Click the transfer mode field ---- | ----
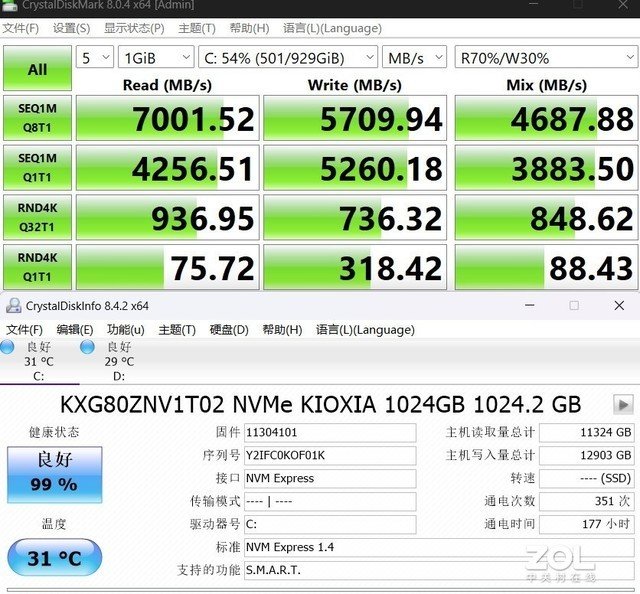640x594 pixels. coord(330,501)
